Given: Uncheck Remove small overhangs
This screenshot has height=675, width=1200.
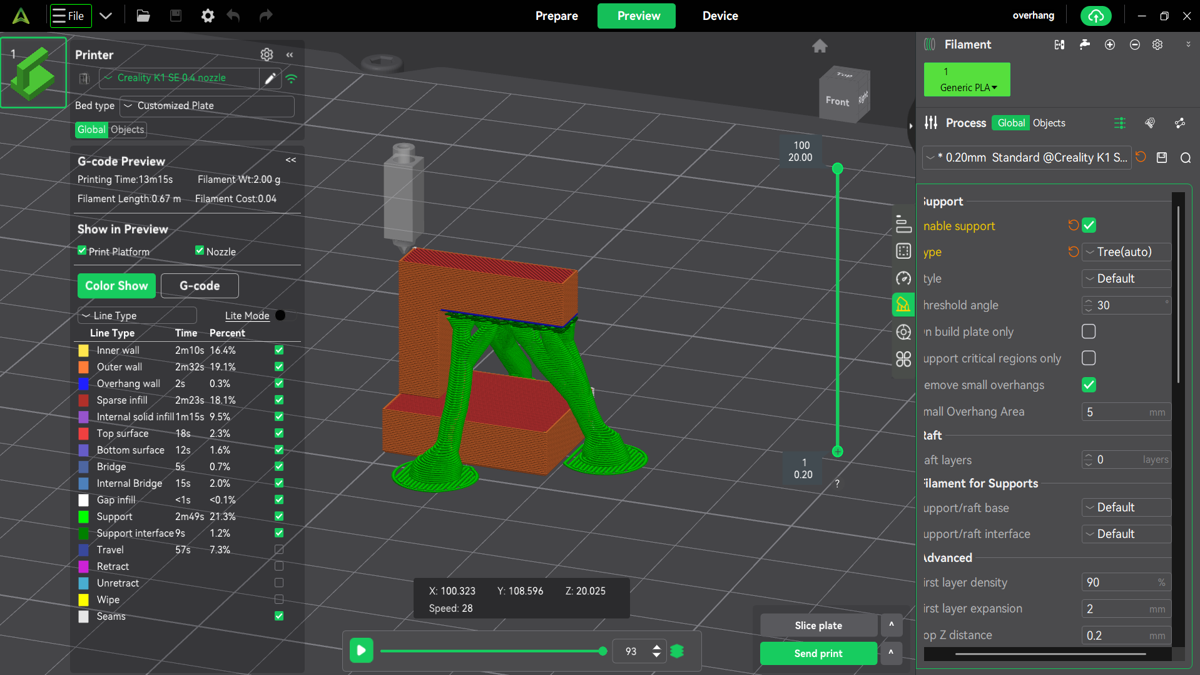Looking at the screenshot, I should pos(1089,384).
